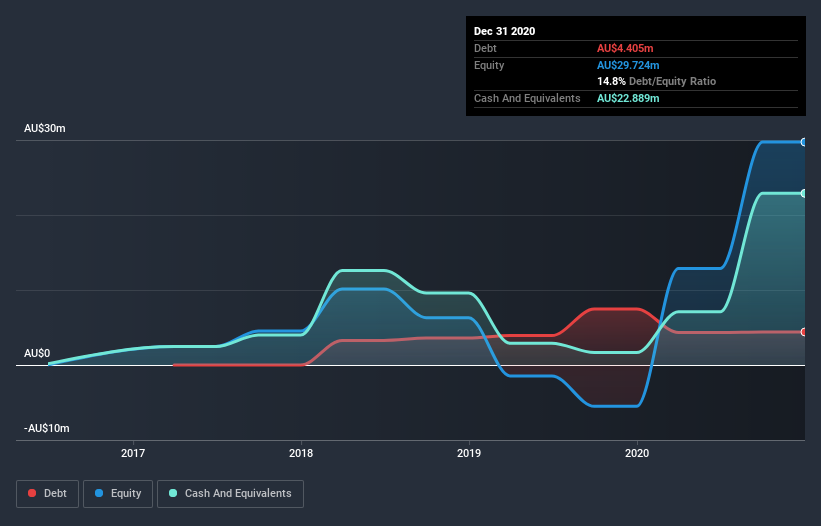The width and height of the screenshot is (821, 526).
Task: Click the Cash value AU$22.889m in the tooltip
Action: (x=628, y=98)
